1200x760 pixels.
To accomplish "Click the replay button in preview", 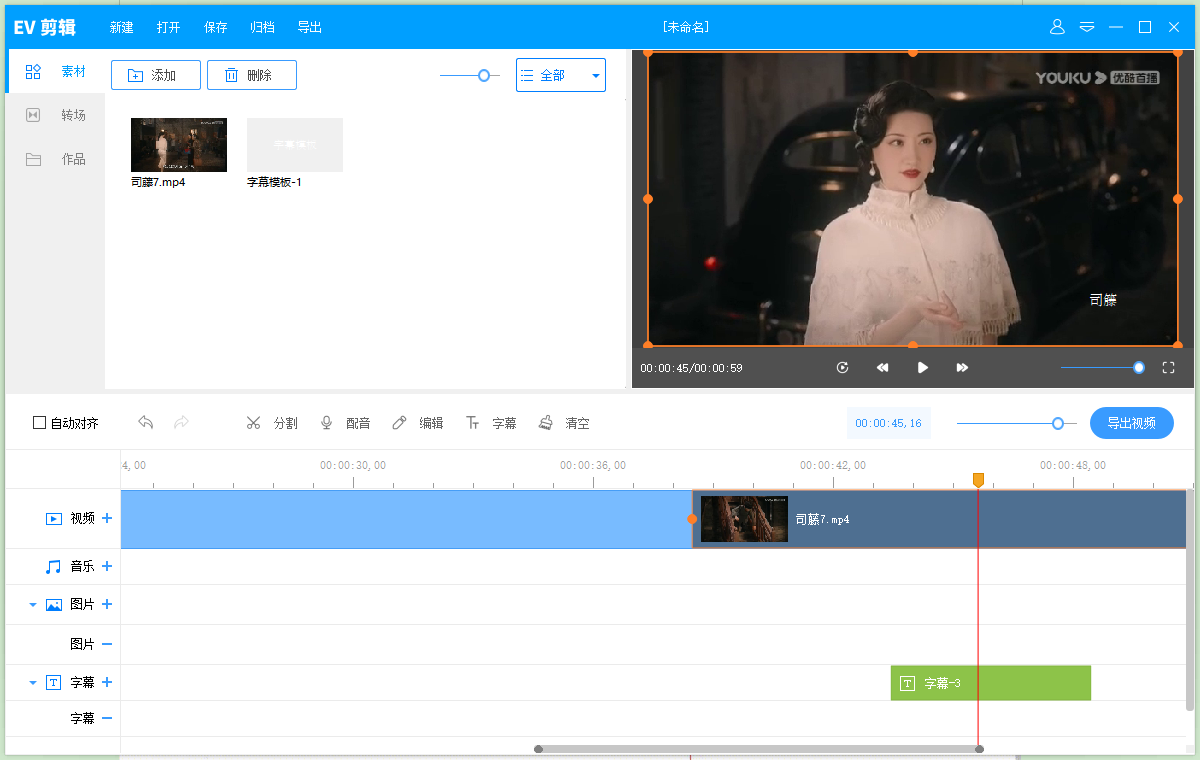I will [x=843, y=368].
